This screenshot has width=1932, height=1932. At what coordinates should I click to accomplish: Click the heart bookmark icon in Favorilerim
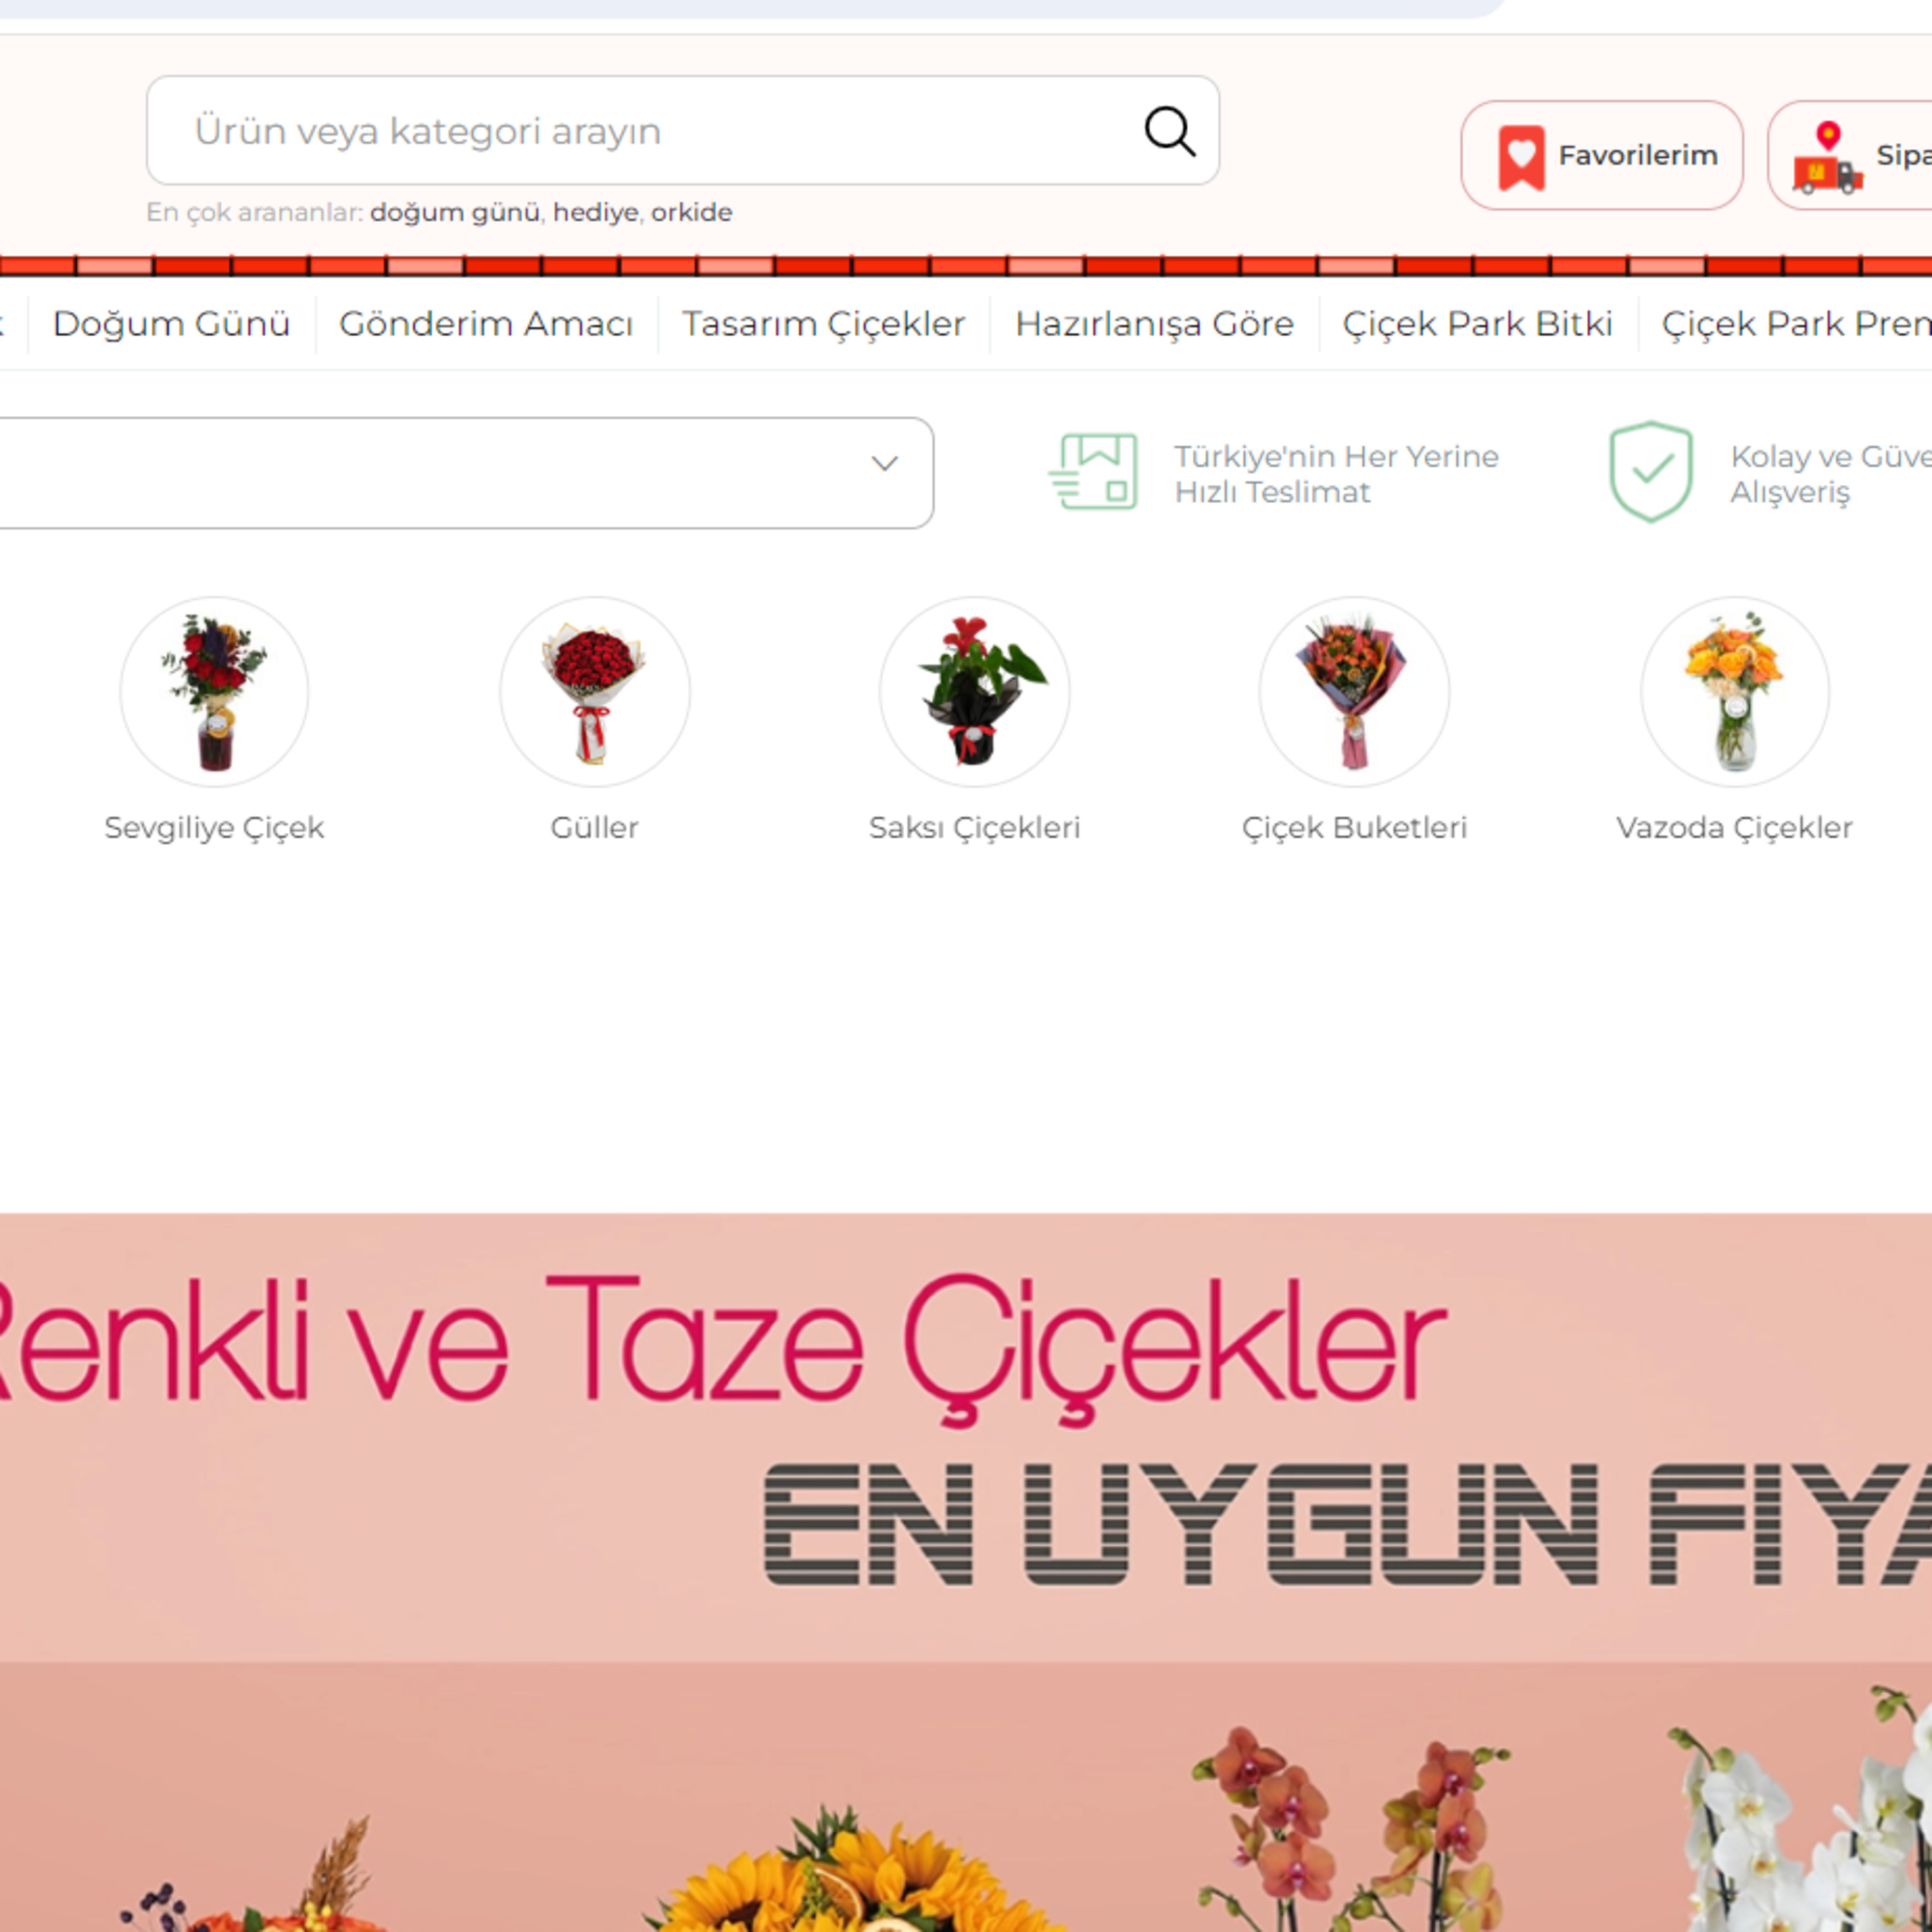pos(1521,156)
